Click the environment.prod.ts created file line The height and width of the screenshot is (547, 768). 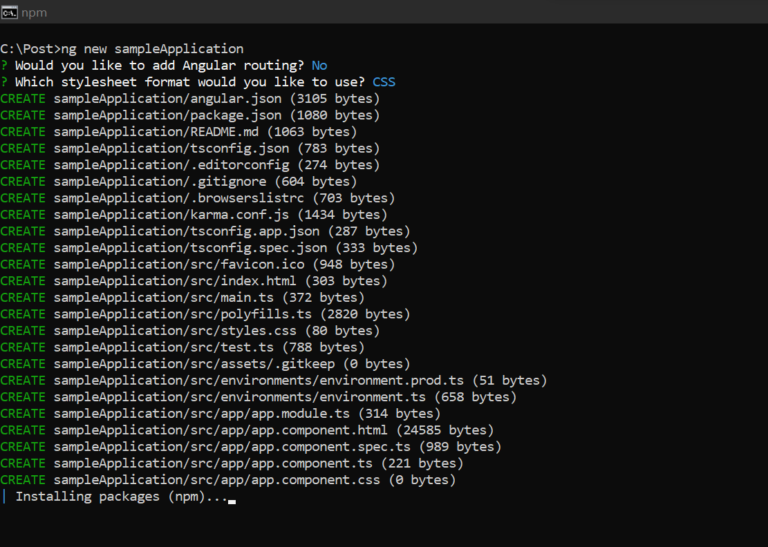click(274, 381)
